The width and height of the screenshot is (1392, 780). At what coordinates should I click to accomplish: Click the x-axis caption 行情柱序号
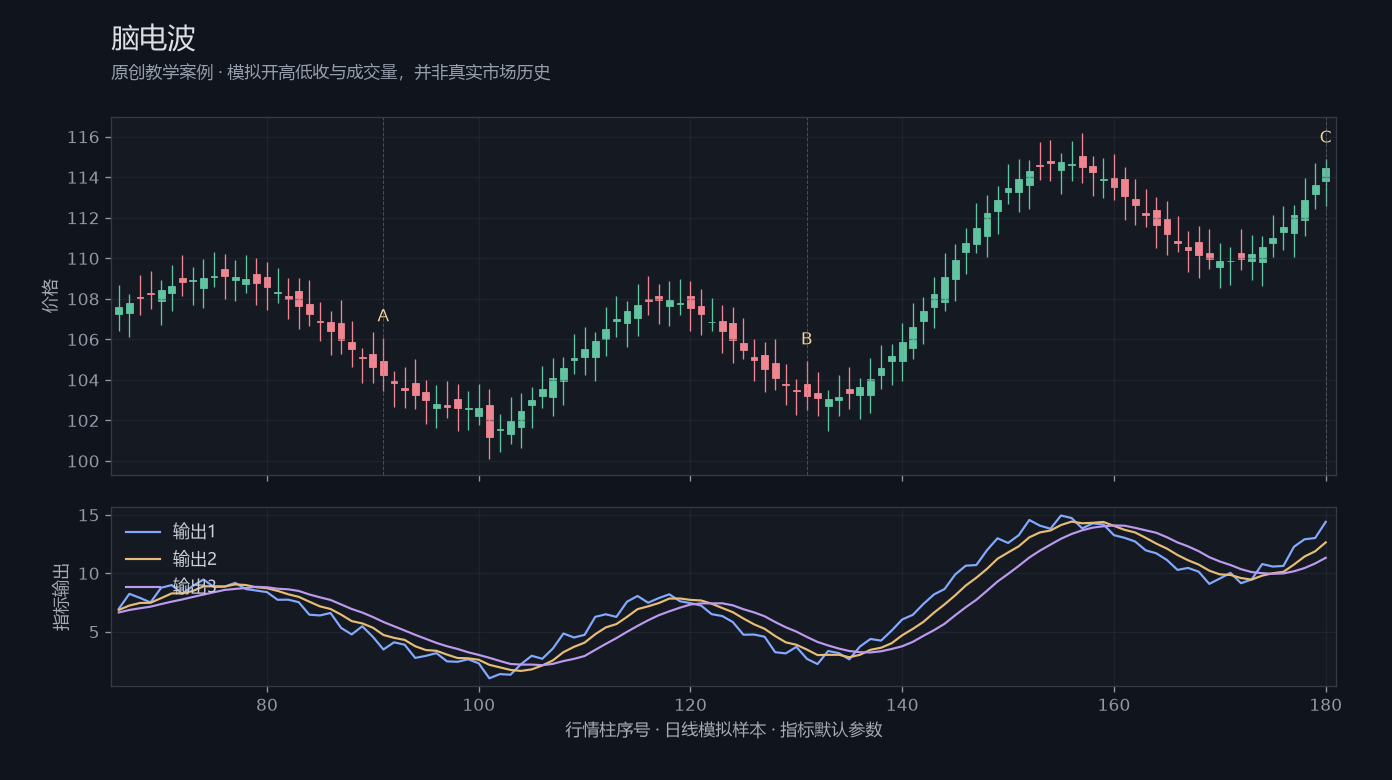tap(724, 730)
